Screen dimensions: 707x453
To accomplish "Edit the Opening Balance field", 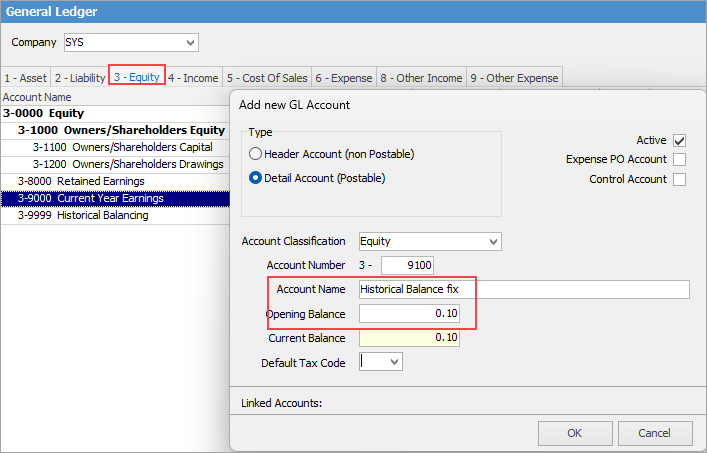I will pyautogui.click(x=409, y=314).
